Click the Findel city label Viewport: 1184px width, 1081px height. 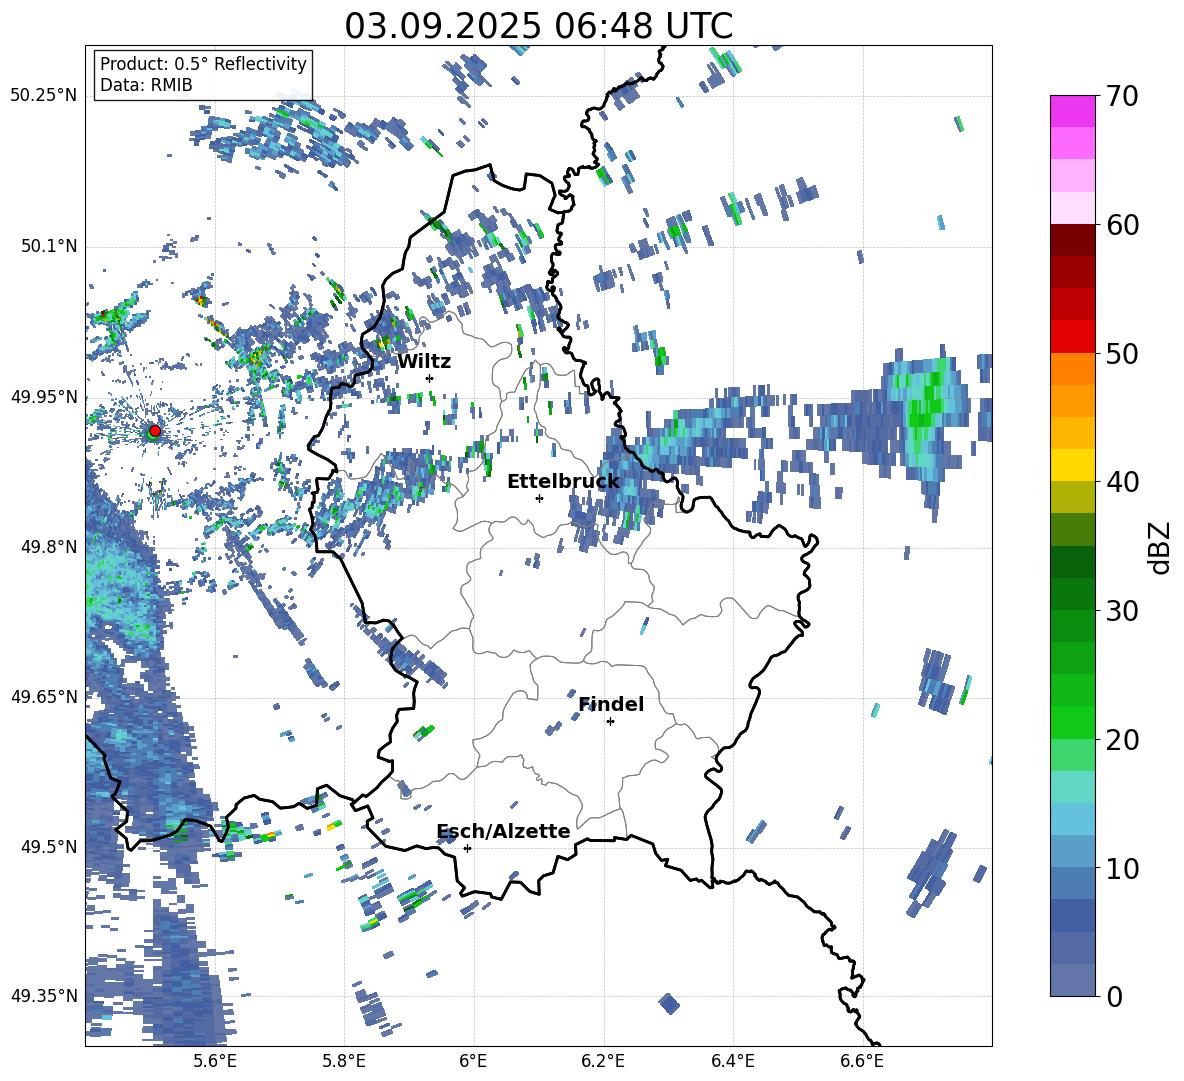(x=611, y=704)
